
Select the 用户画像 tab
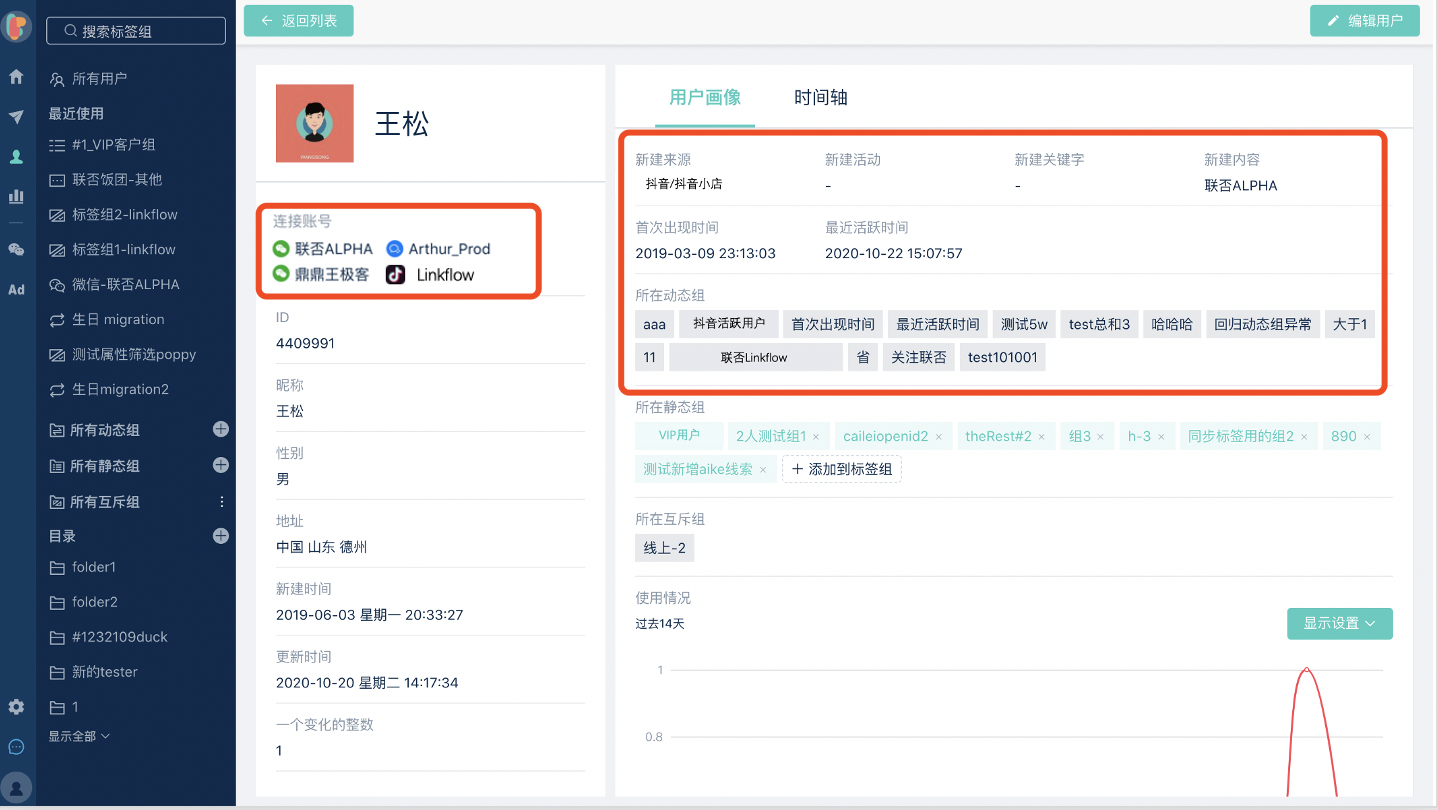pos(705,98)
